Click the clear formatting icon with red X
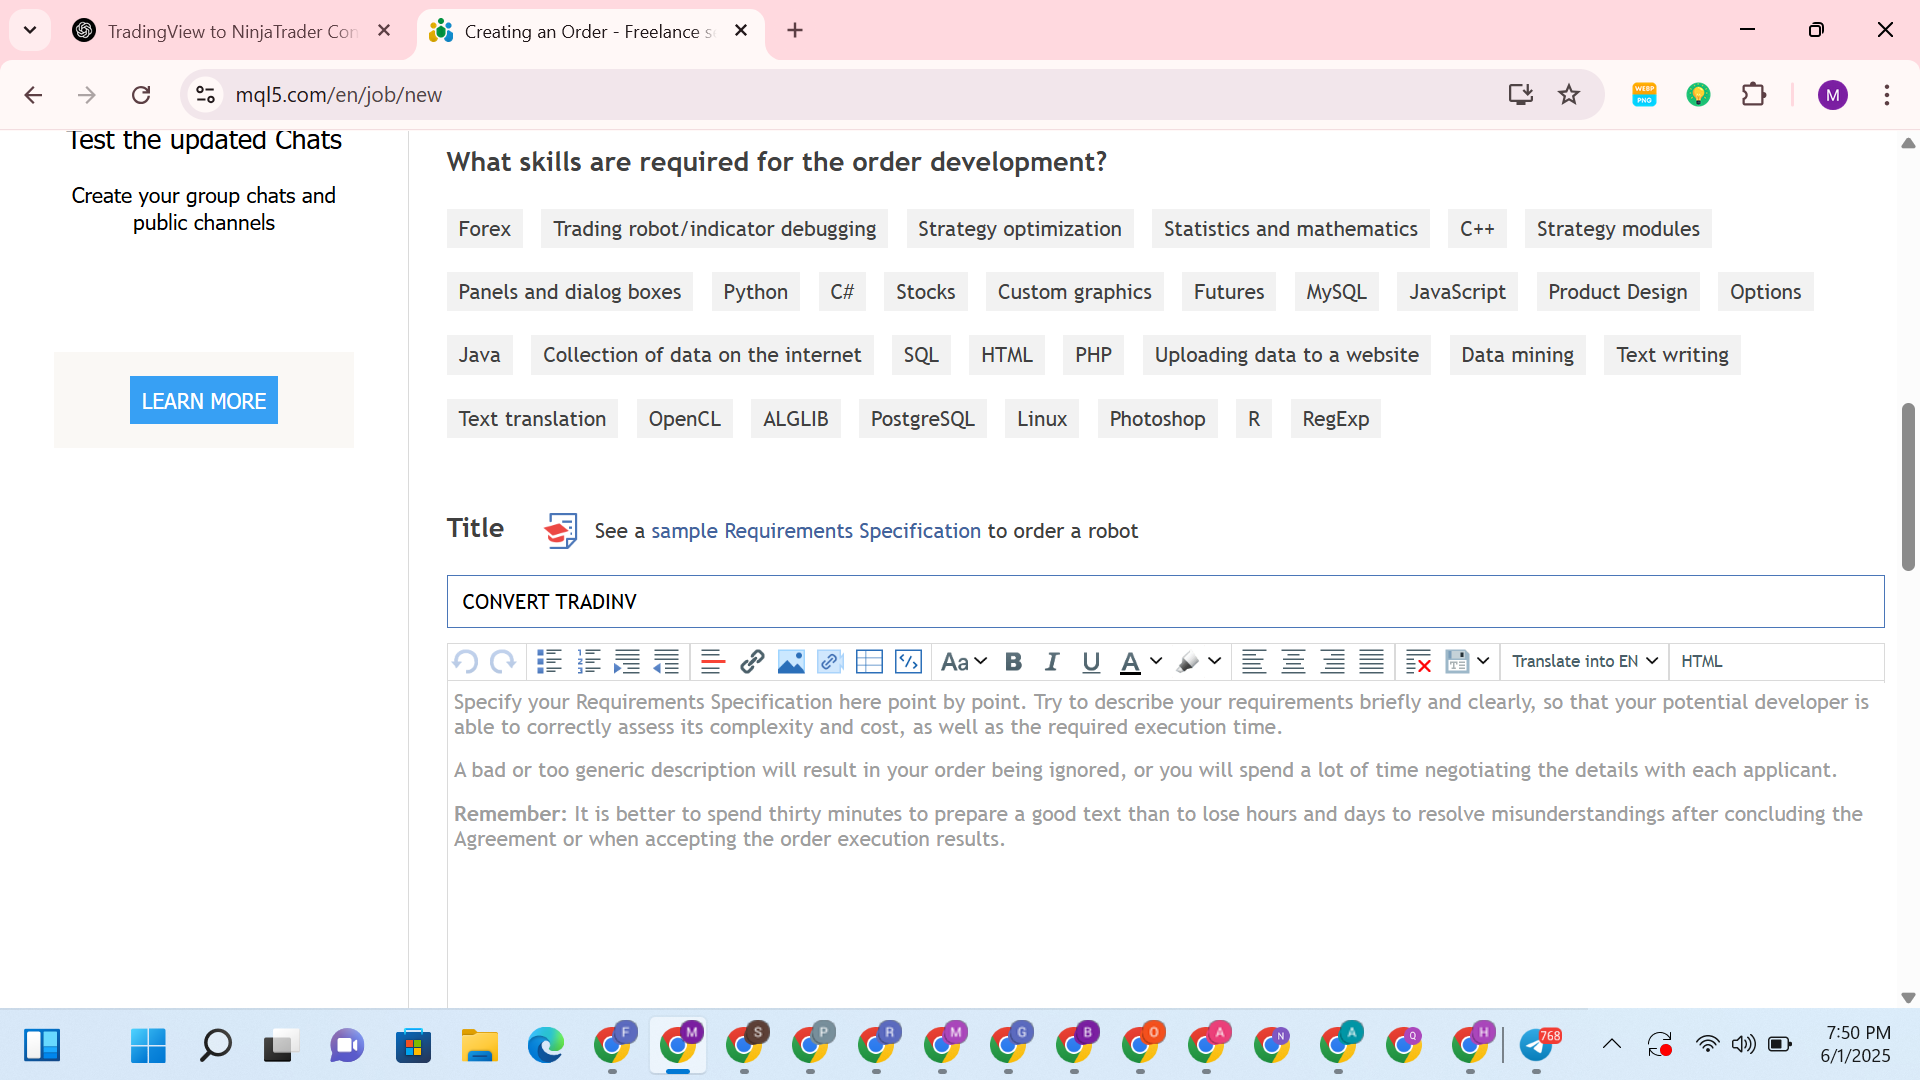Screen dimensions: 1920x1080 [x=1418, y=661]
